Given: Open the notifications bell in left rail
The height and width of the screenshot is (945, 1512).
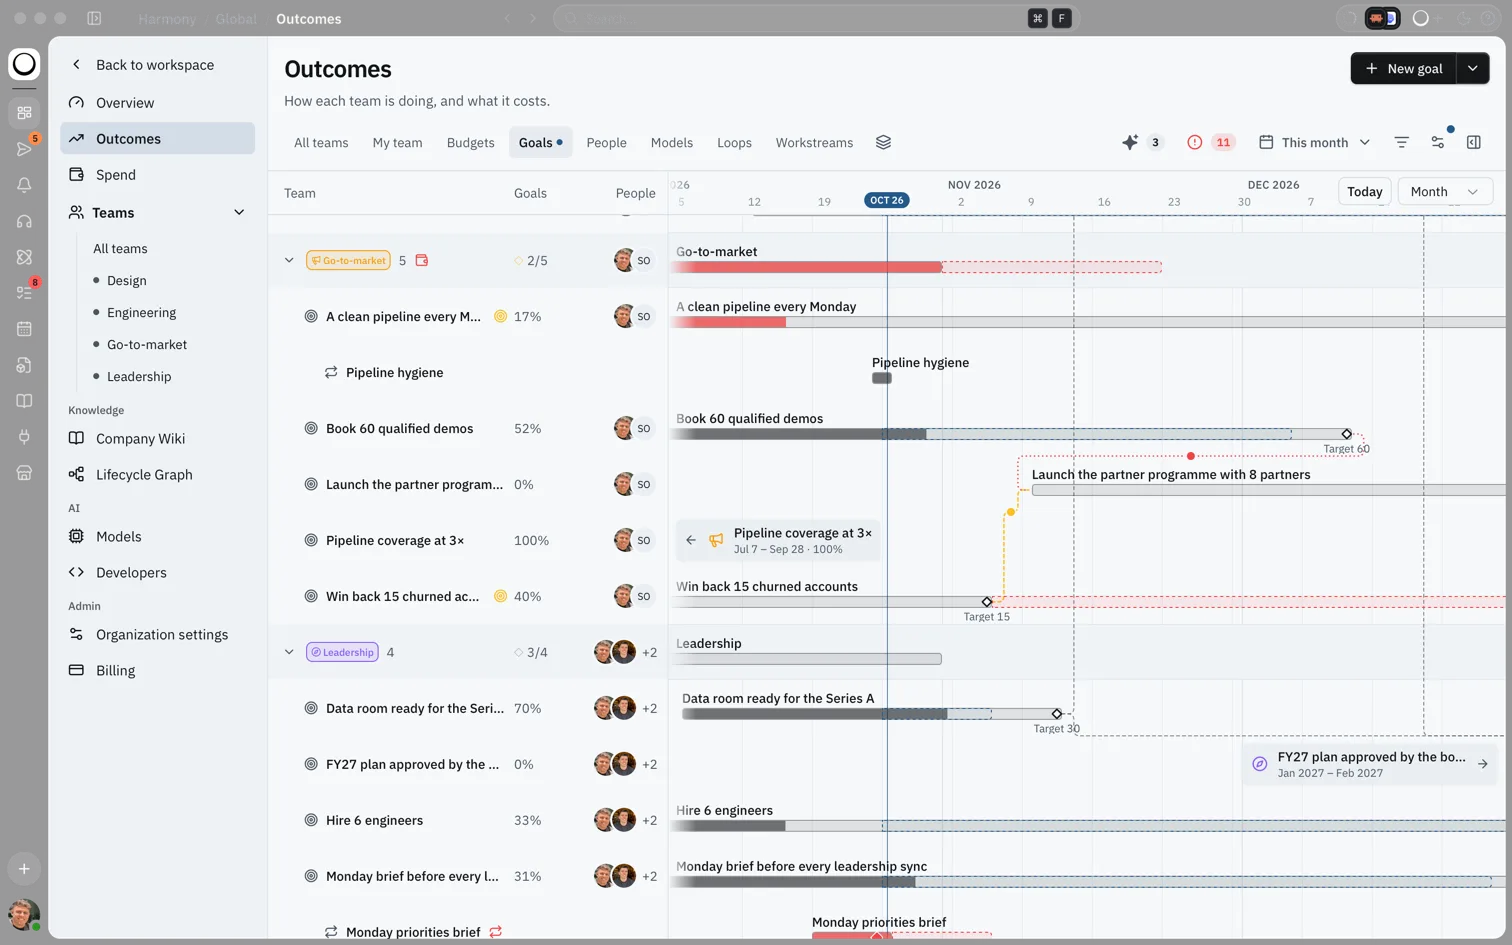Looking at the screenshot, I should tap(24, 185).
